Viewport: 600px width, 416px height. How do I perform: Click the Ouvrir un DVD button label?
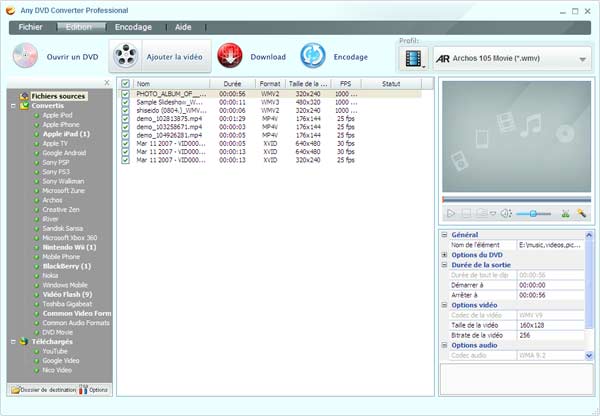click(72, 57)
